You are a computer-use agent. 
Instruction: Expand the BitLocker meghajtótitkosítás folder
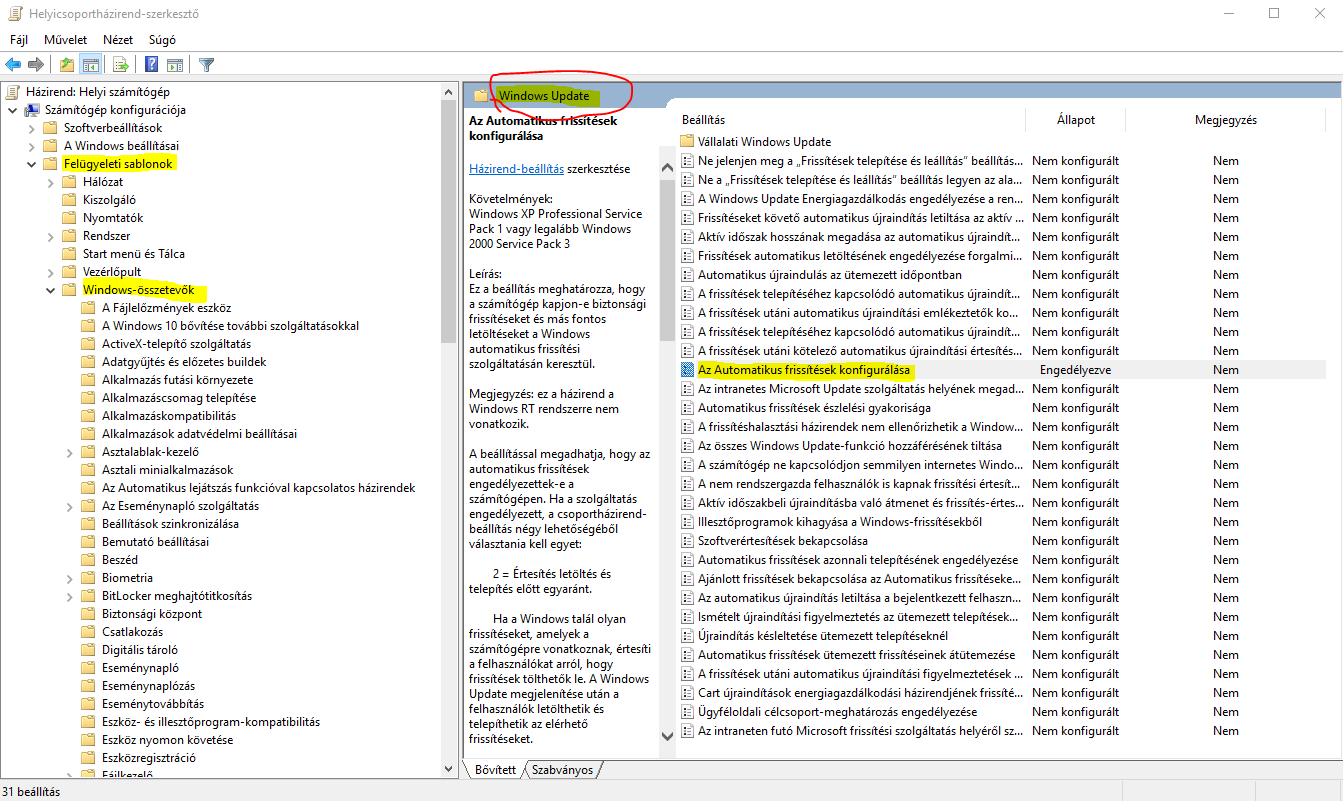tap(70, 596)
